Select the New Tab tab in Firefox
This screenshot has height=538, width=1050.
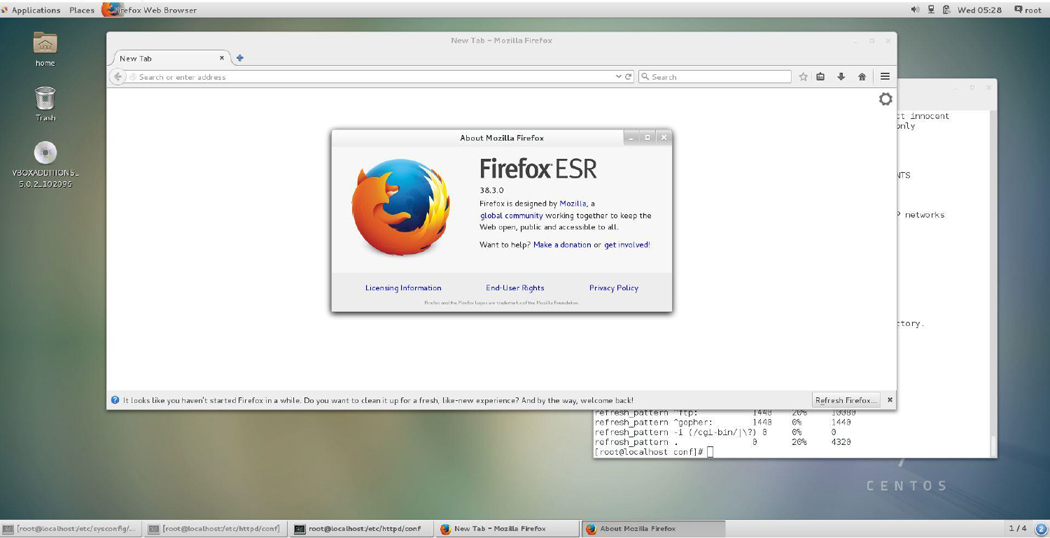tap(172, 58)
